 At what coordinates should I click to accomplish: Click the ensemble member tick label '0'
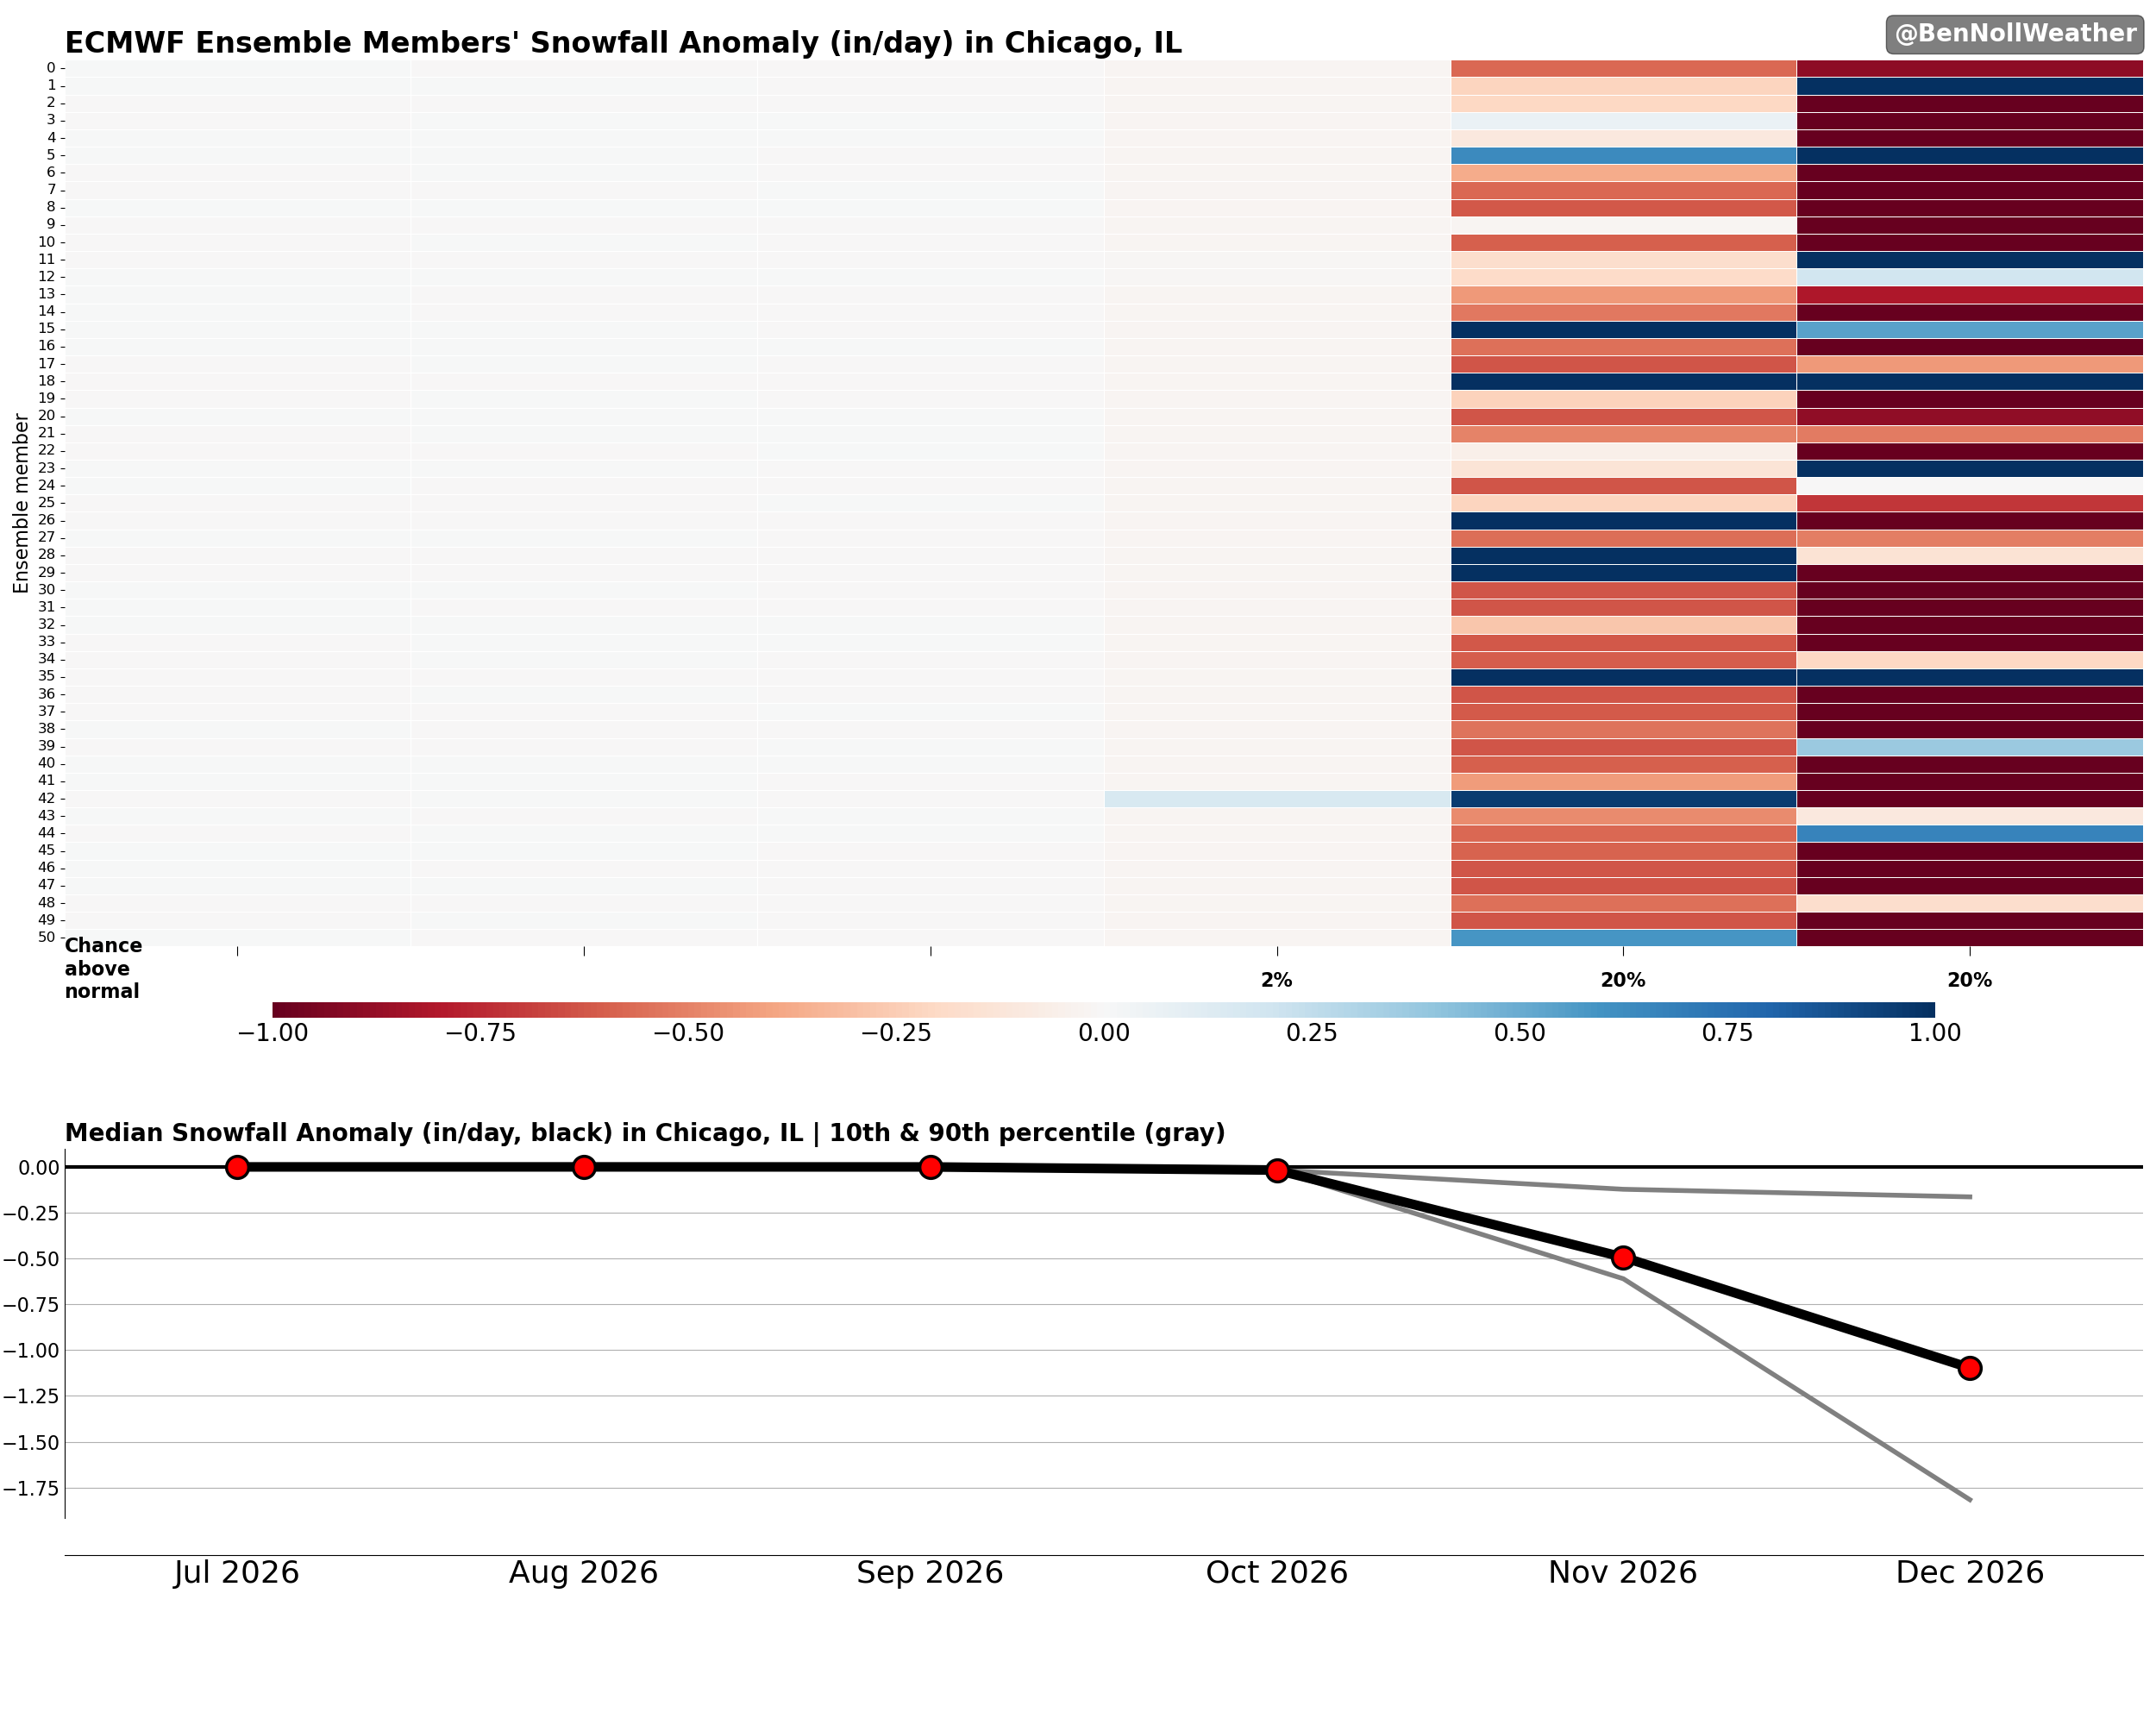coord(50,68)
